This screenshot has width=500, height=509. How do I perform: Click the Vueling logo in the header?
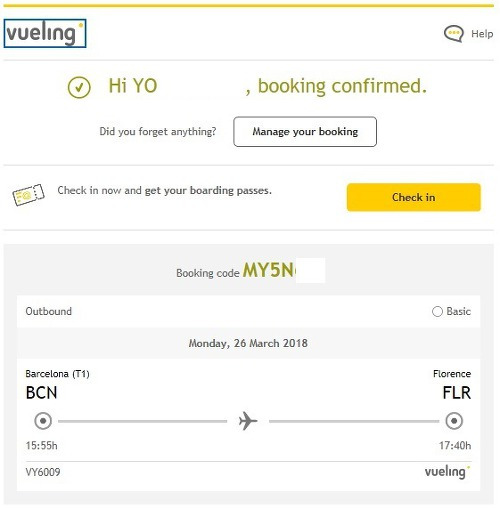click(x=45, y=33)
